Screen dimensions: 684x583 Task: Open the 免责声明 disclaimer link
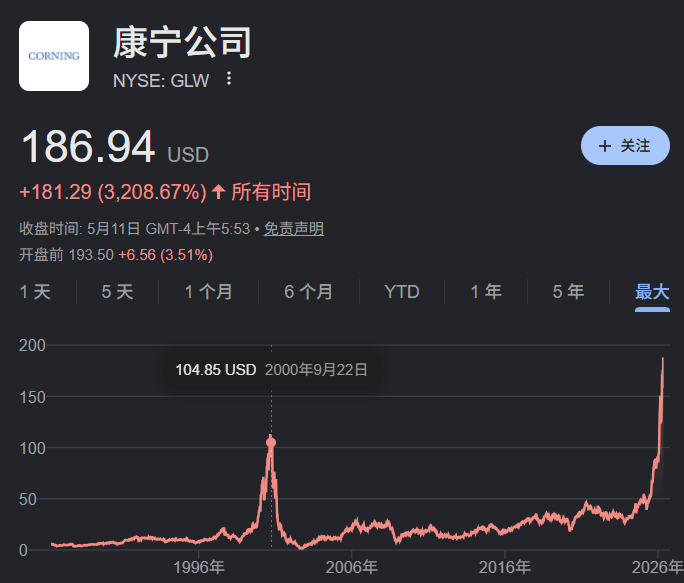294,229
